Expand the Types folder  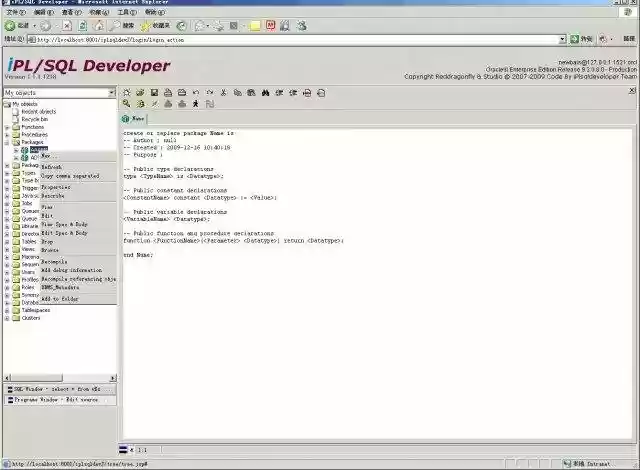coord(7,173)
